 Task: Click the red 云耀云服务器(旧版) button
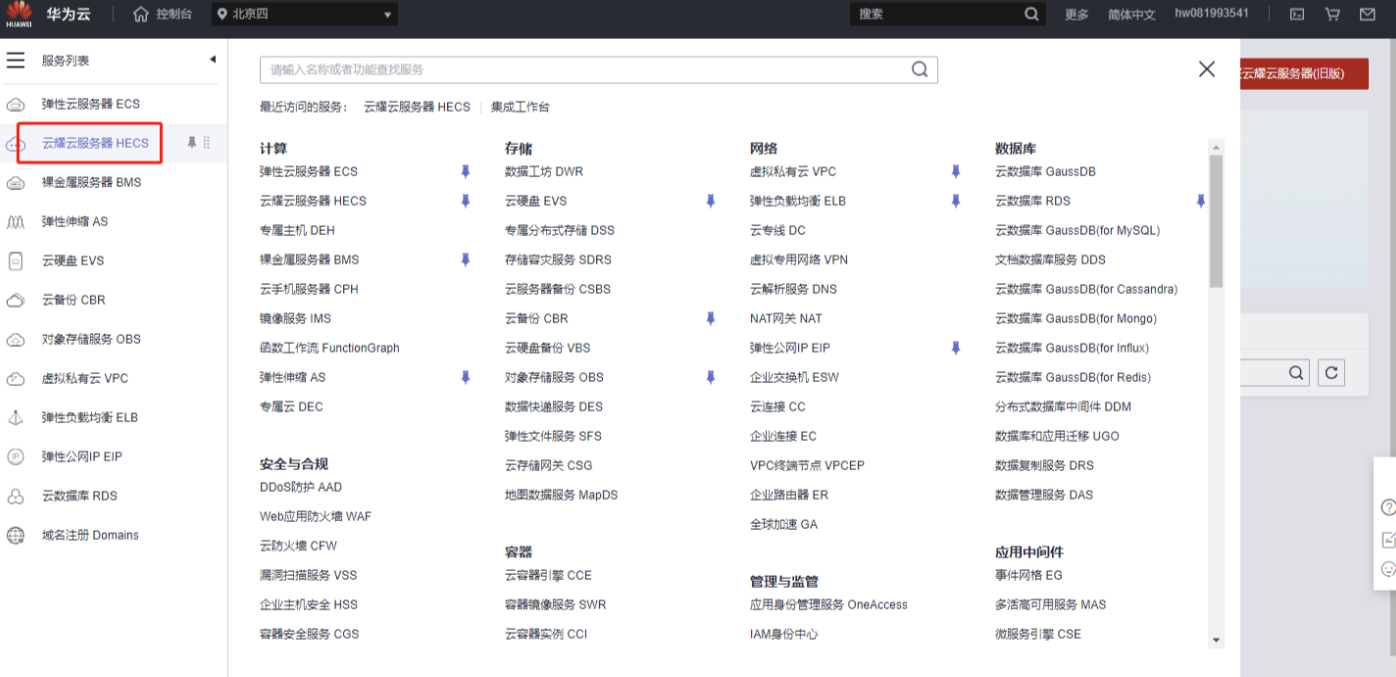point(1304,74)
